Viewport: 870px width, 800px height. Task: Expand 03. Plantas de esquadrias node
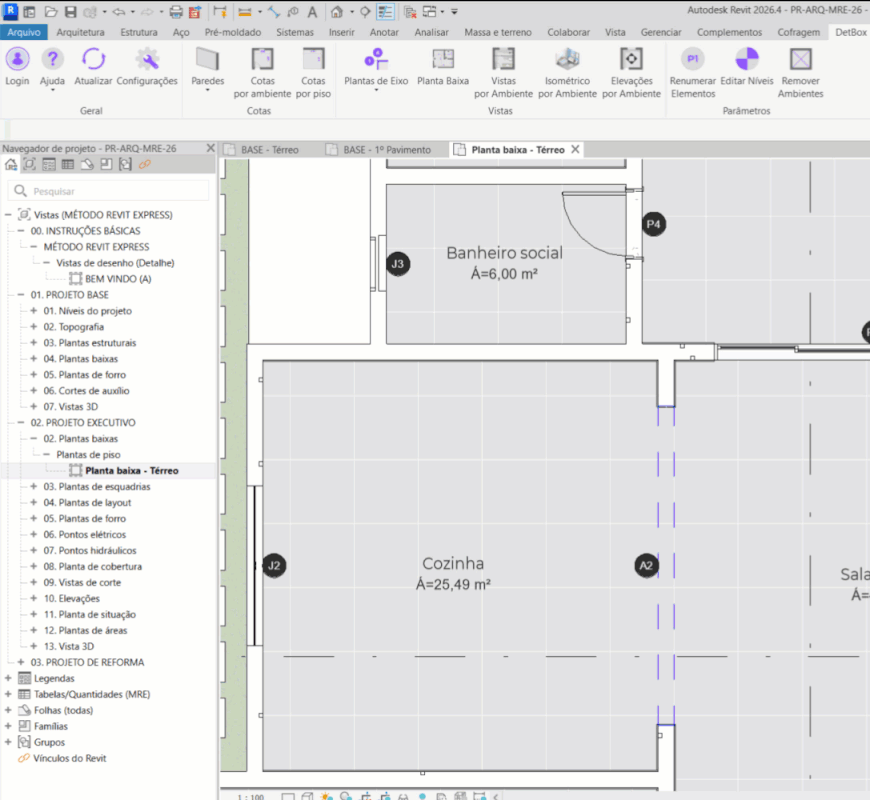pos(34,486)
